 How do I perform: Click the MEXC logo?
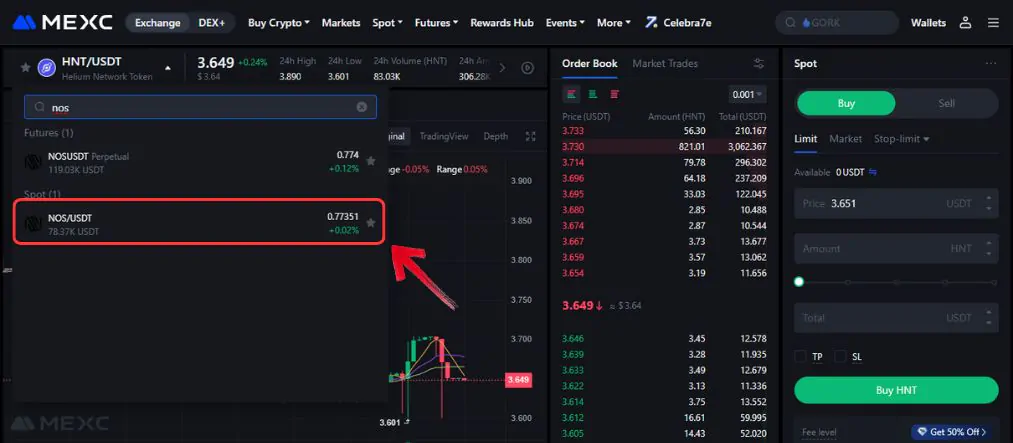63,23
